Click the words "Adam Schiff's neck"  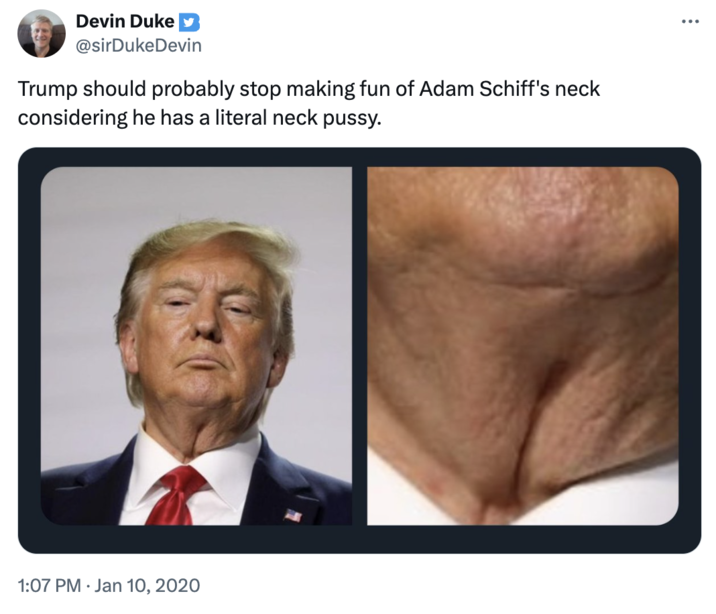[x=509, y=89]
